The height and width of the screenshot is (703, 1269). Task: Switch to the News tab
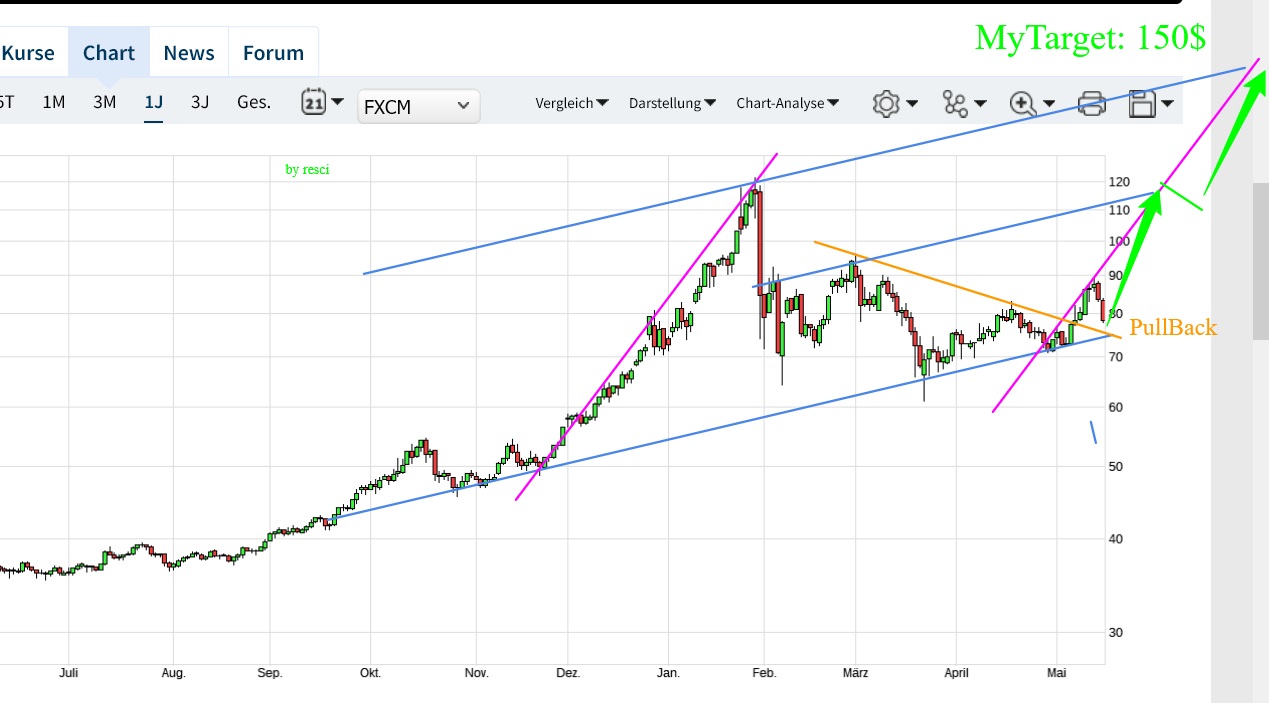coord(189,53)
